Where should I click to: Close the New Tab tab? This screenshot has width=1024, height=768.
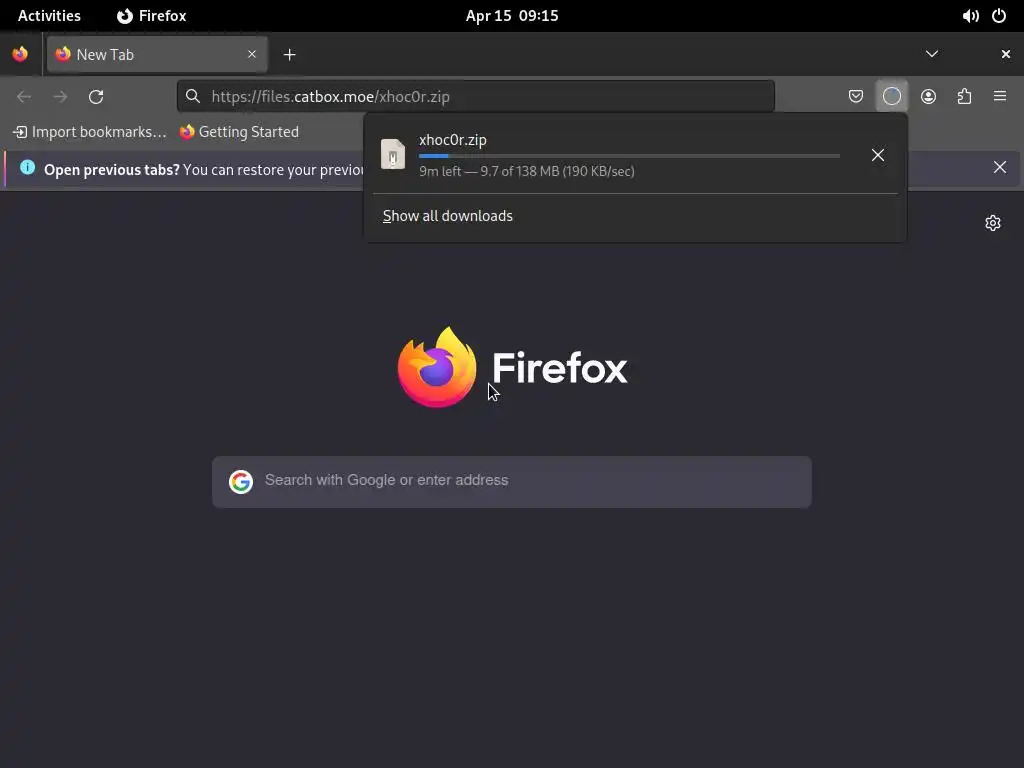coord(251,54)
